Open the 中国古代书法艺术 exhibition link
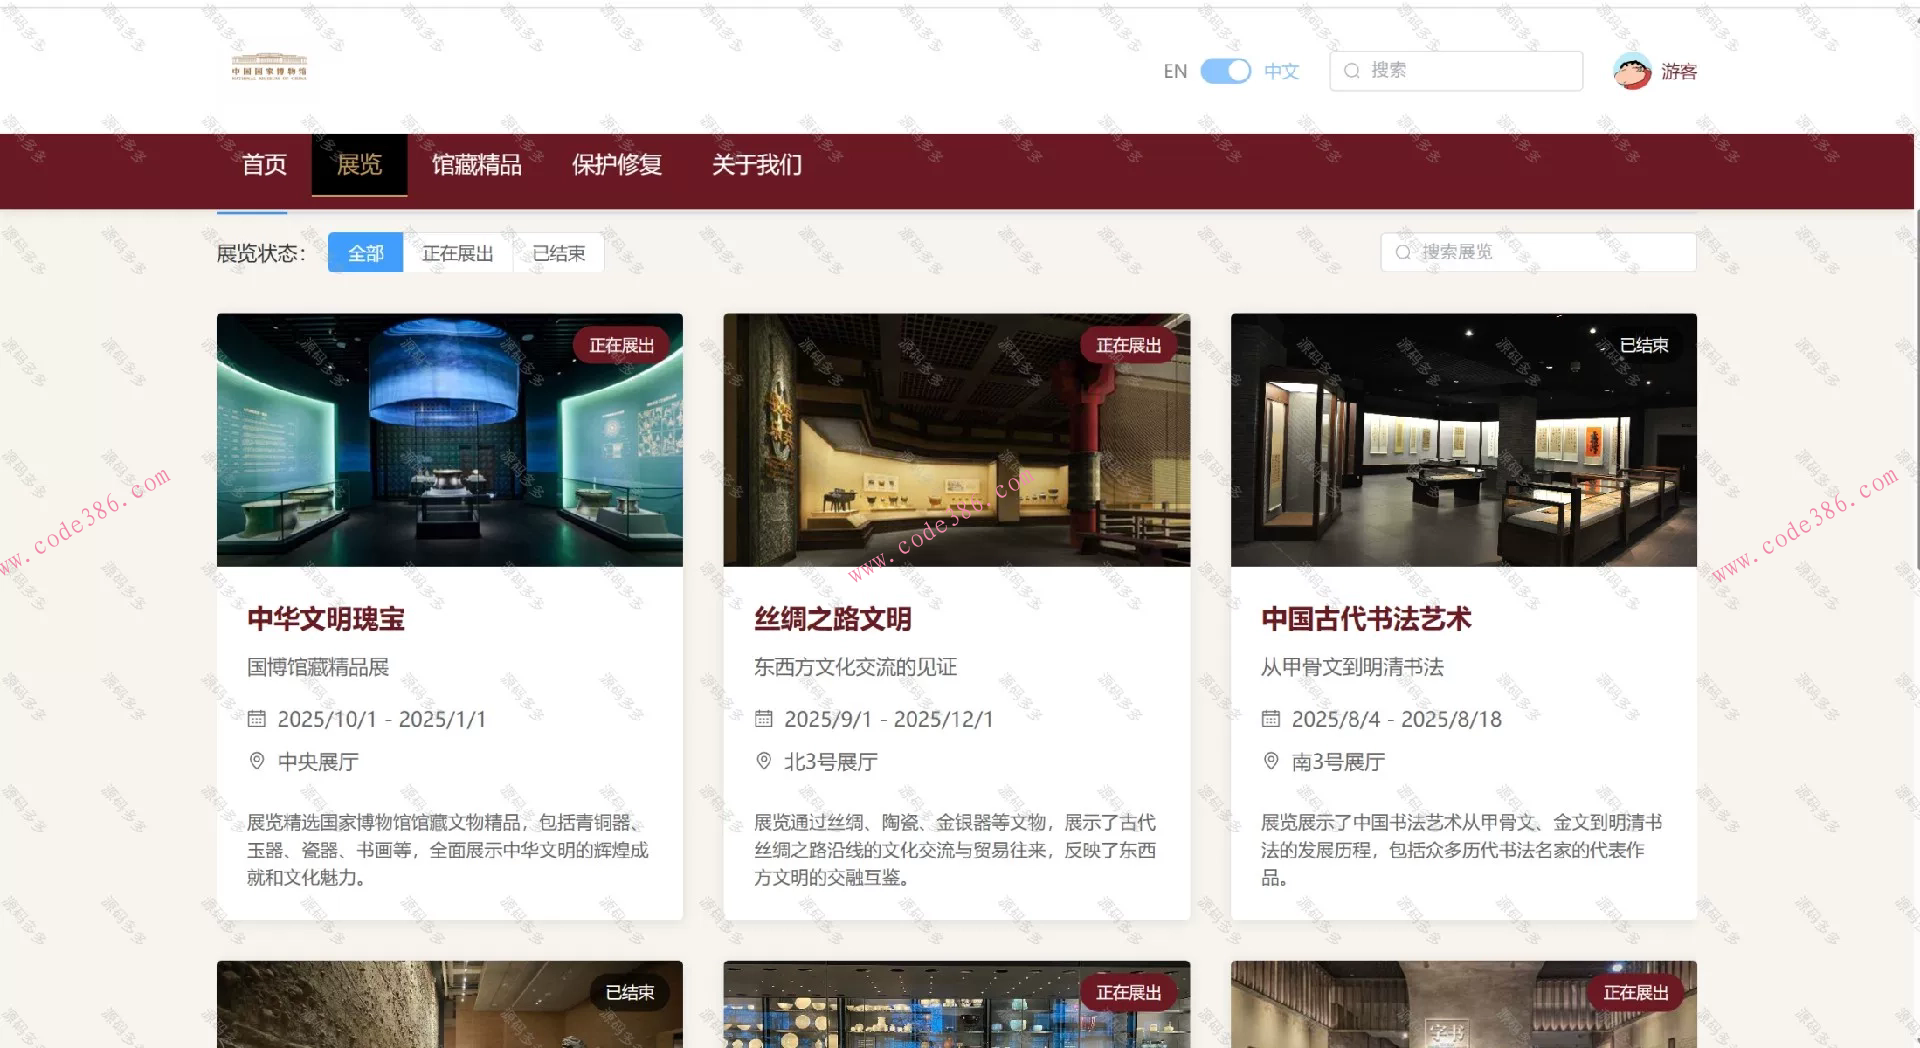Image resolution: width=1920 pixels, height=1048 pixels. pos(1366,619)
